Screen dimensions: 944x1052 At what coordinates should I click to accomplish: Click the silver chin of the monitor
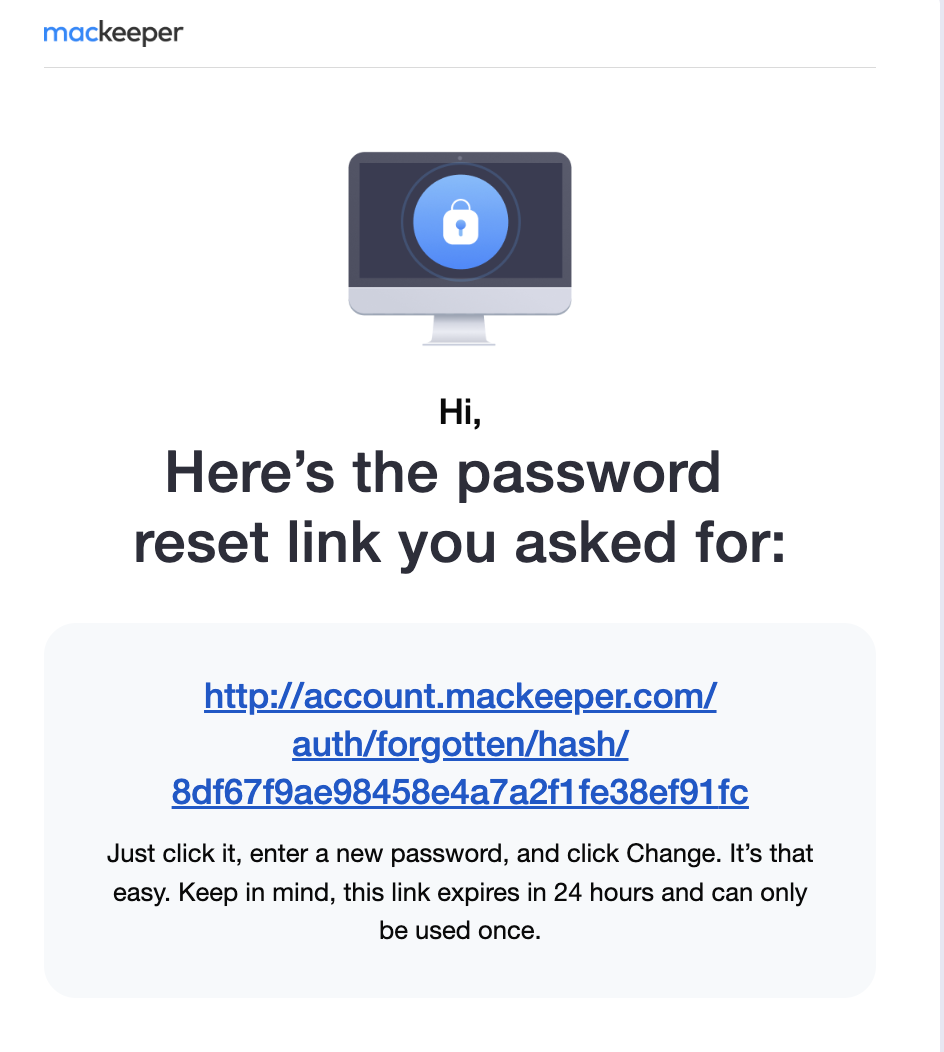coord(460,300)
